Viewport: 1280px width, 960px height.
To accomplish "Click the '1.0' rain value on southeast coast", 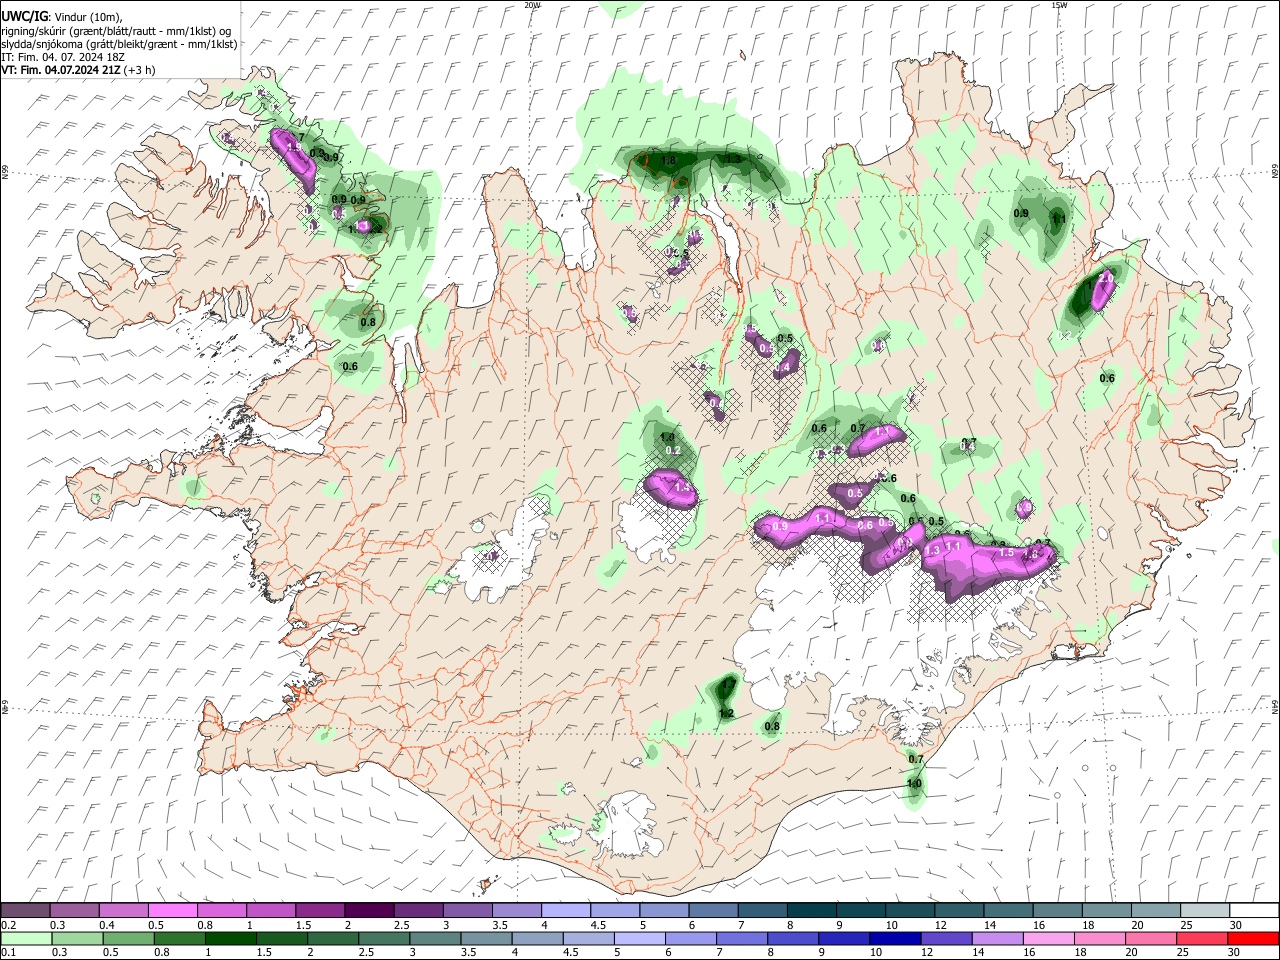I will coord(914,784).
